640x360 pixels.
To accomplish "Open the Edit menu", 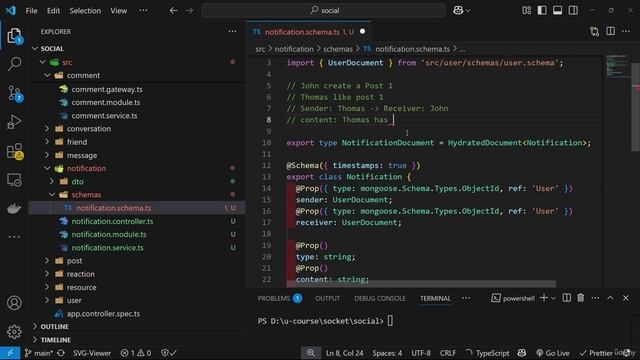I will 53,11.
